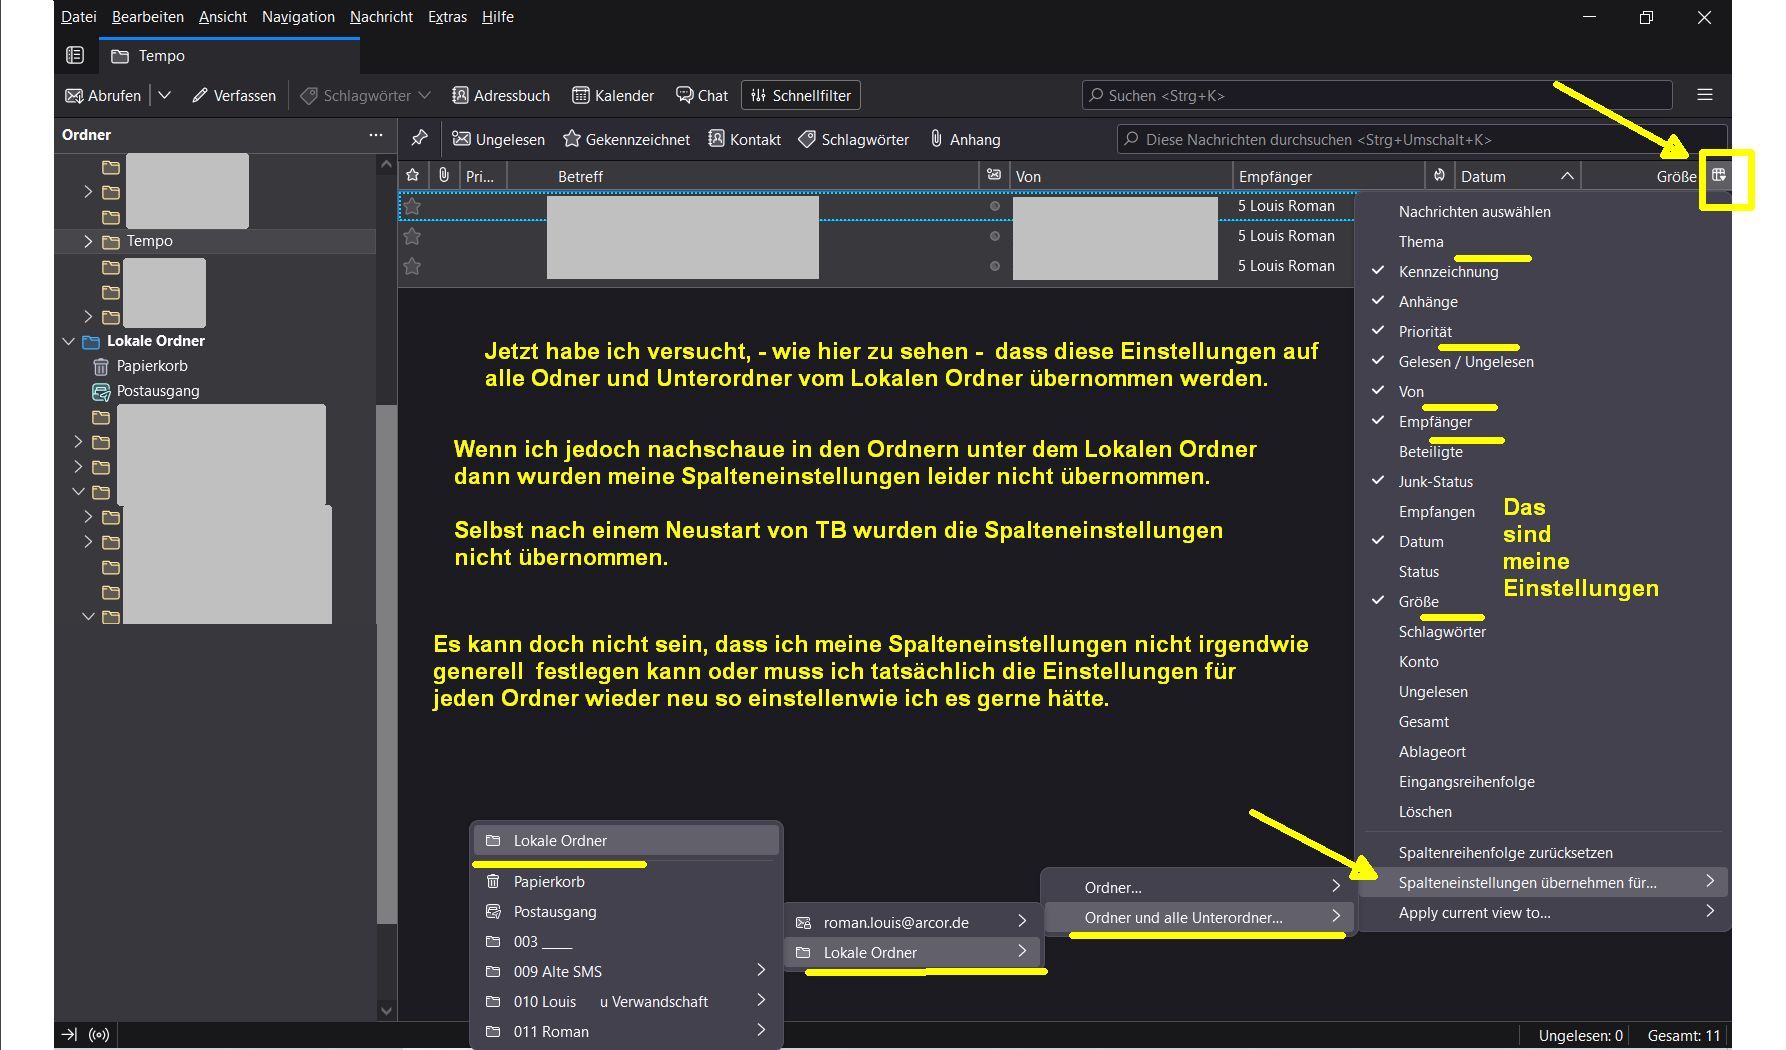Click Spaltenreihenfolge zurücksetzen
This screenshot has height=1050, width=1786.
click(x=1505, y=853)
